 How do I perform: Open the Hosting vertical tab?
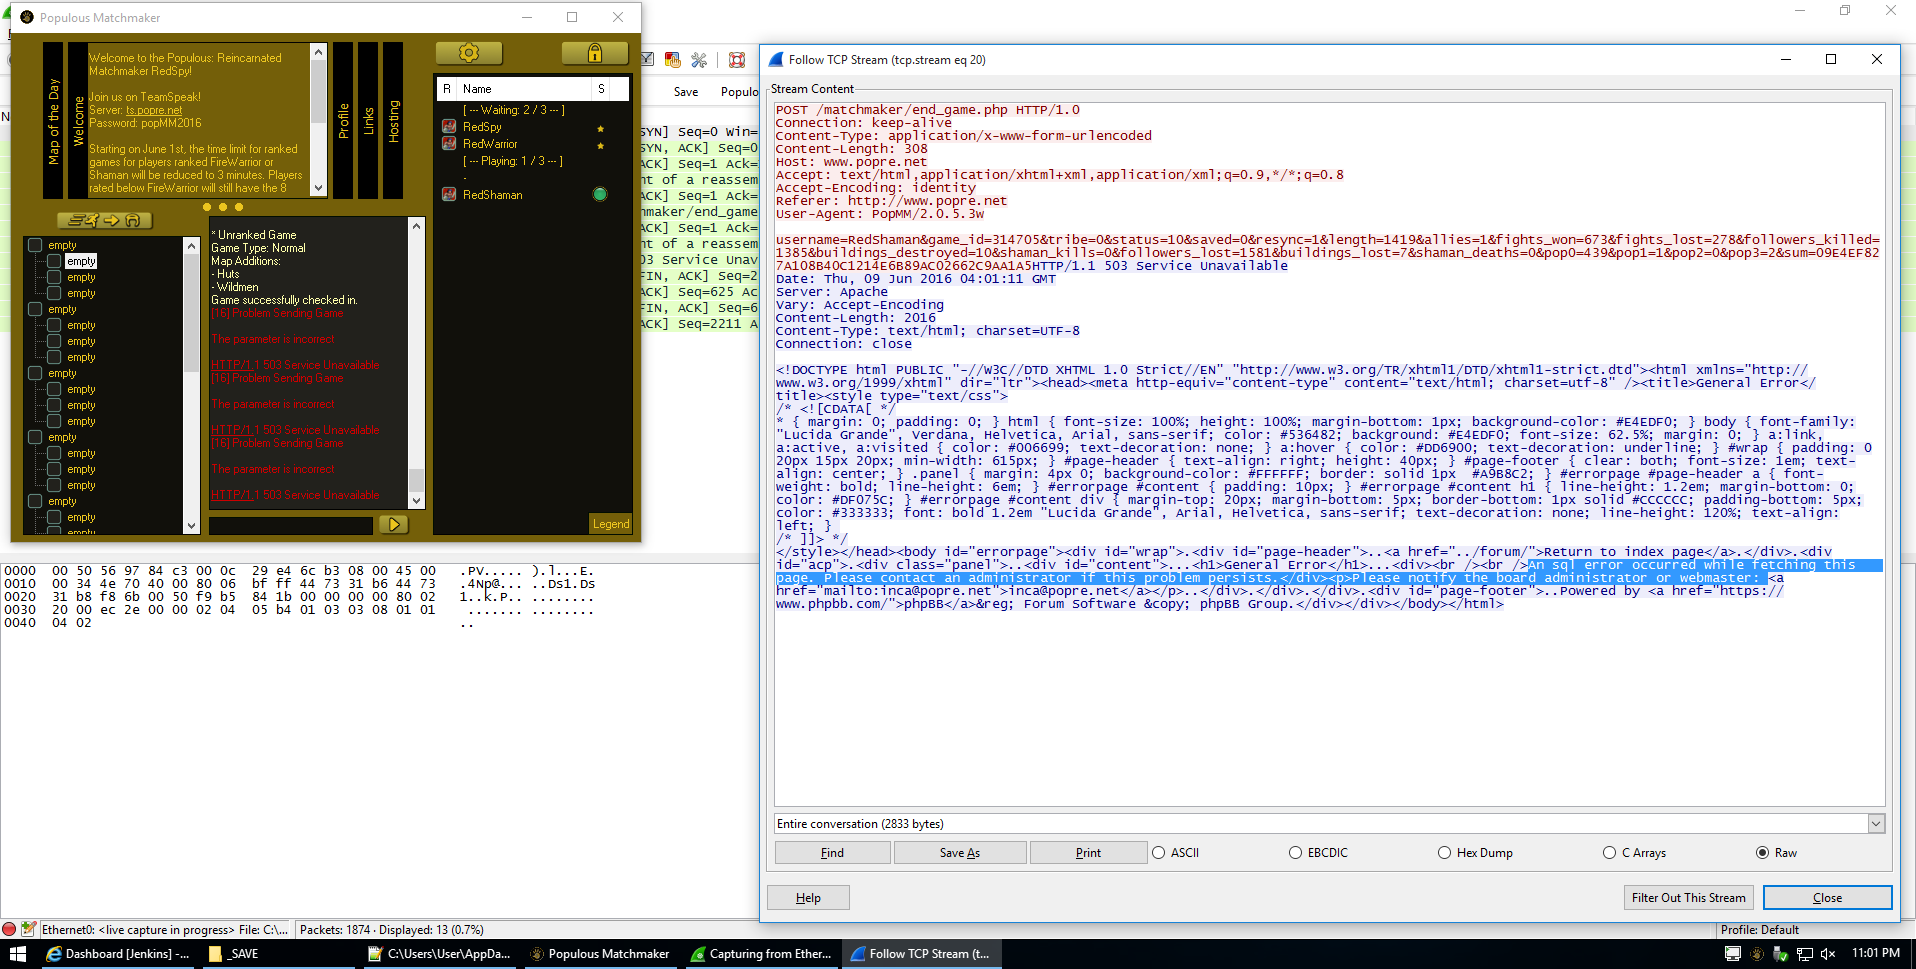(393, 120)
